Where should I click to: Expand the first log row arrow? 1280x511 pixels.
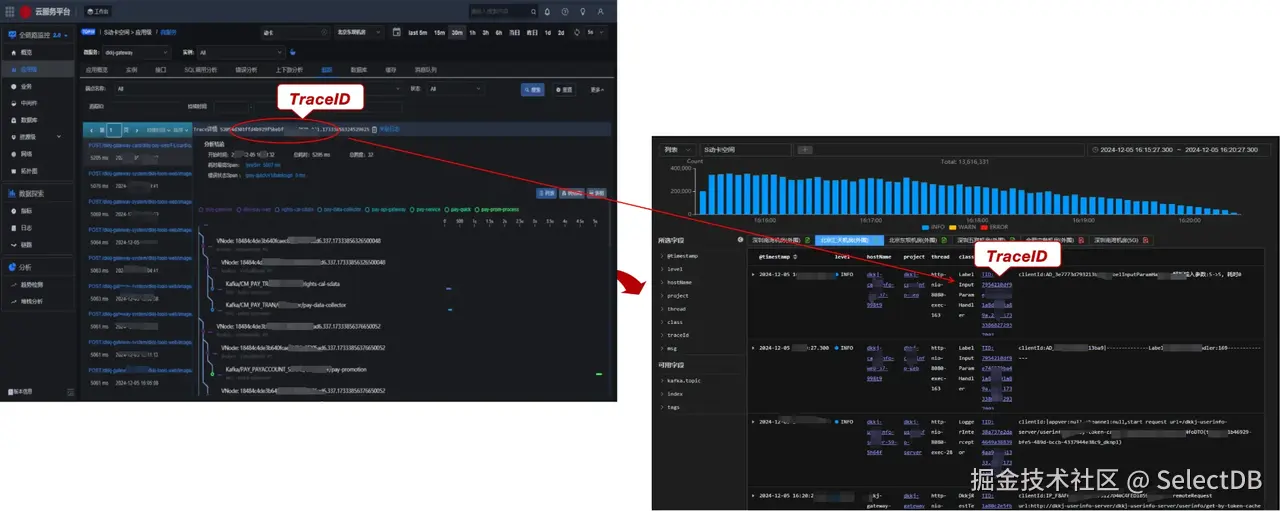pyautogui.click(x=754, y=273)
